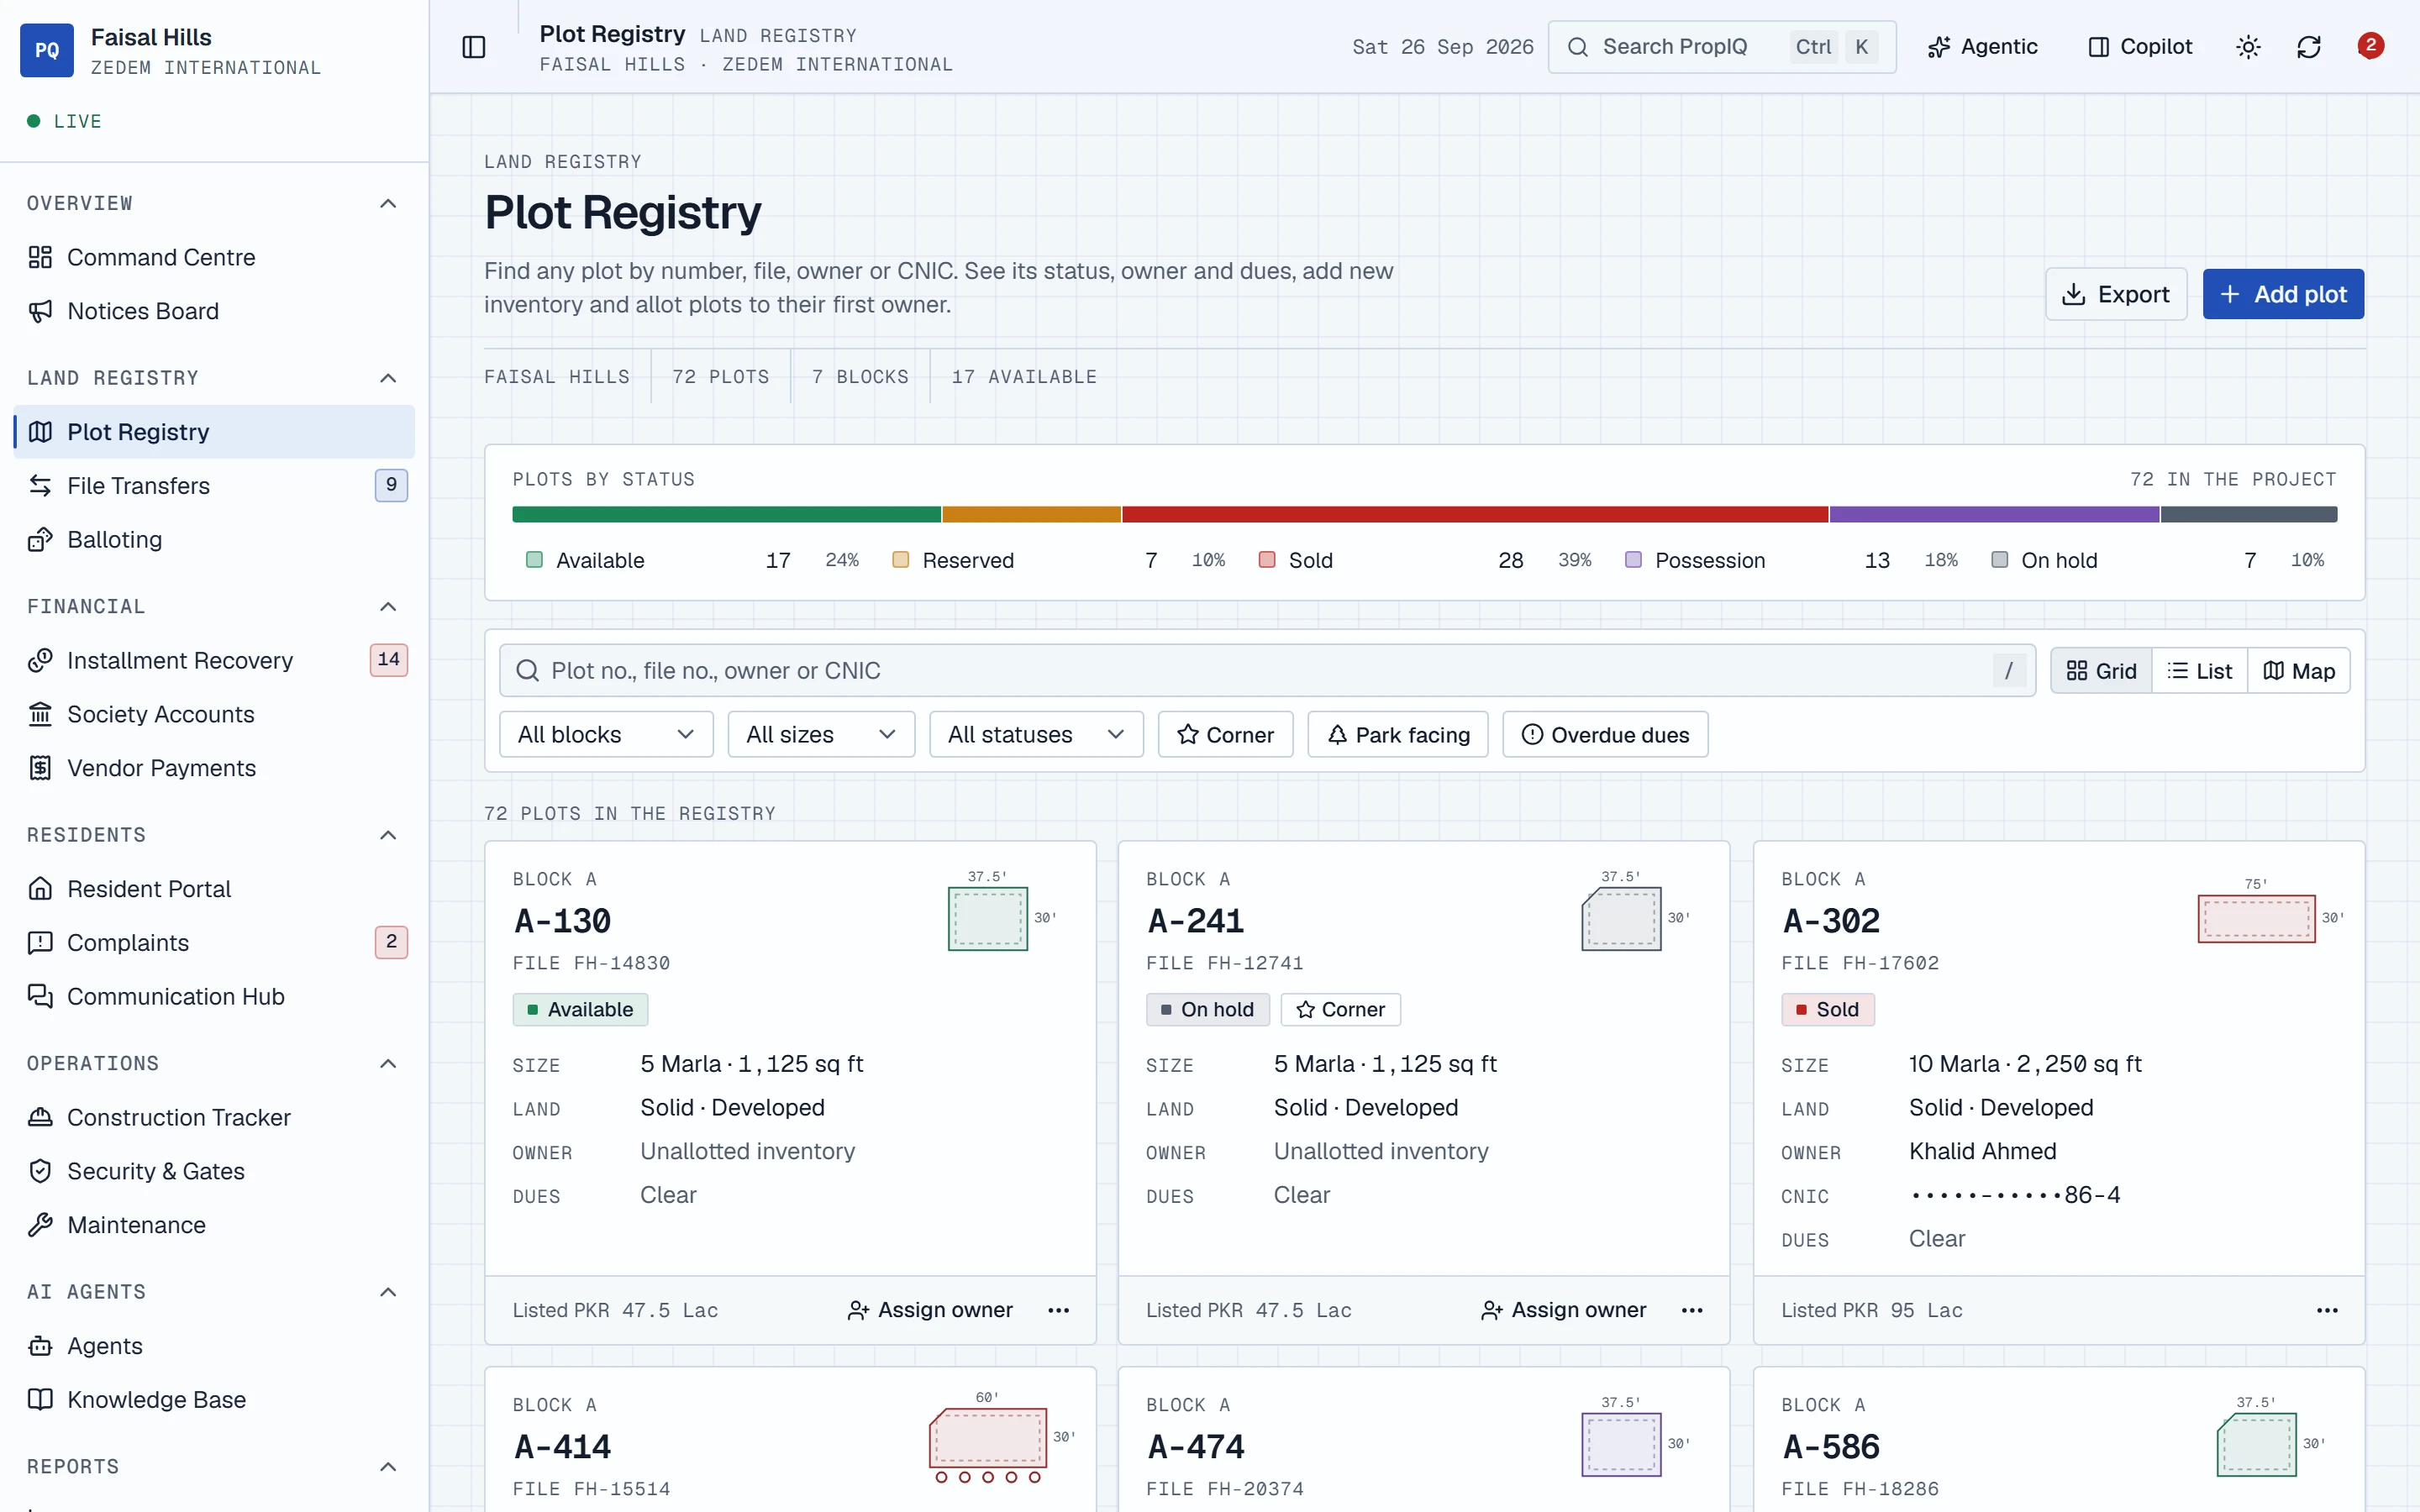Open Security & Gates
The image size is (2420, 1512).
pyautogui.click(x=214, y=1171)
